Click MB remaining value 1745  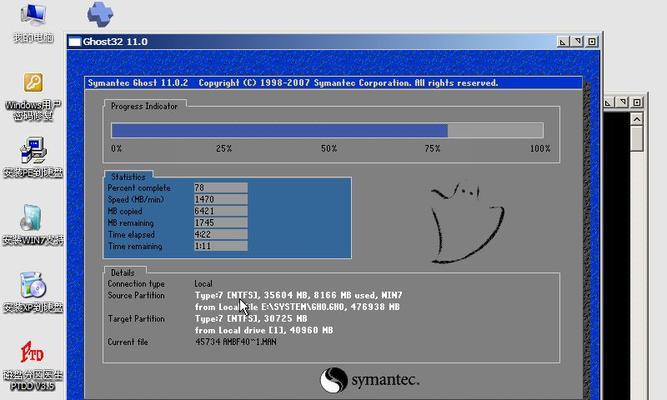pyautogui.click(x=221, y=223)
